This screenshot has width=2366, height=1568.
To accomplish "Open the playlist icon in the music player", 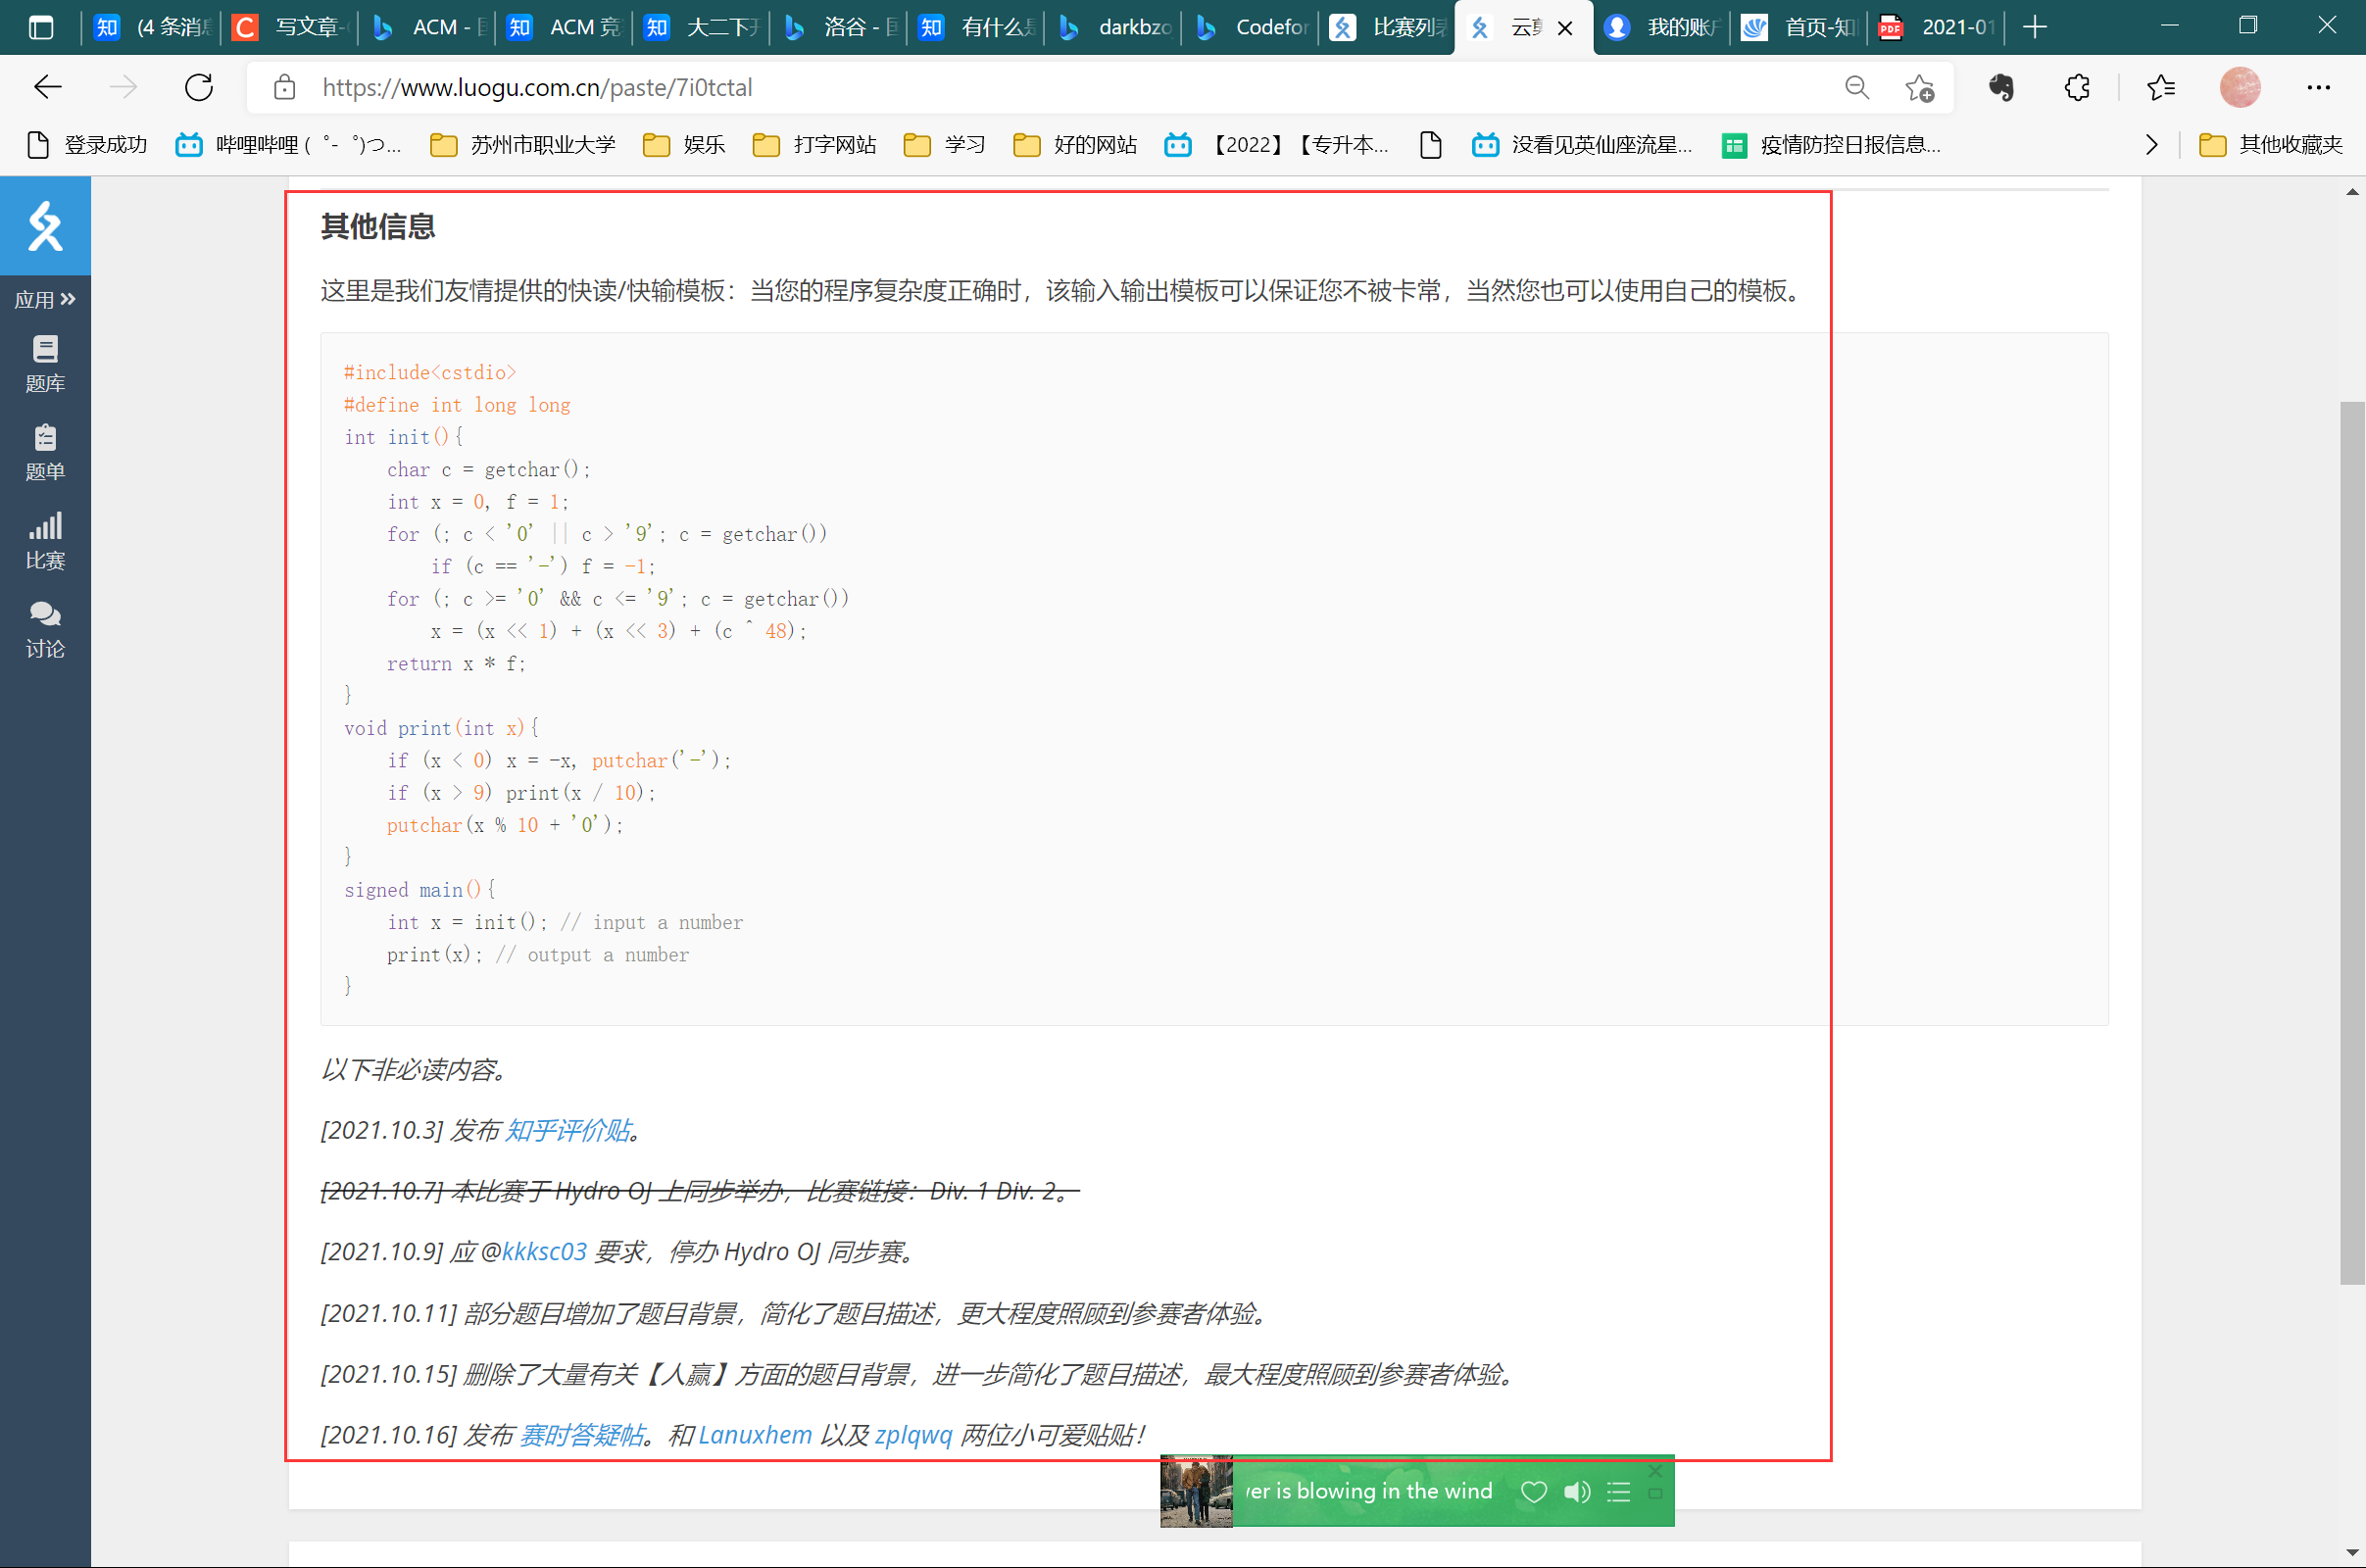I will [1617, 1491].
